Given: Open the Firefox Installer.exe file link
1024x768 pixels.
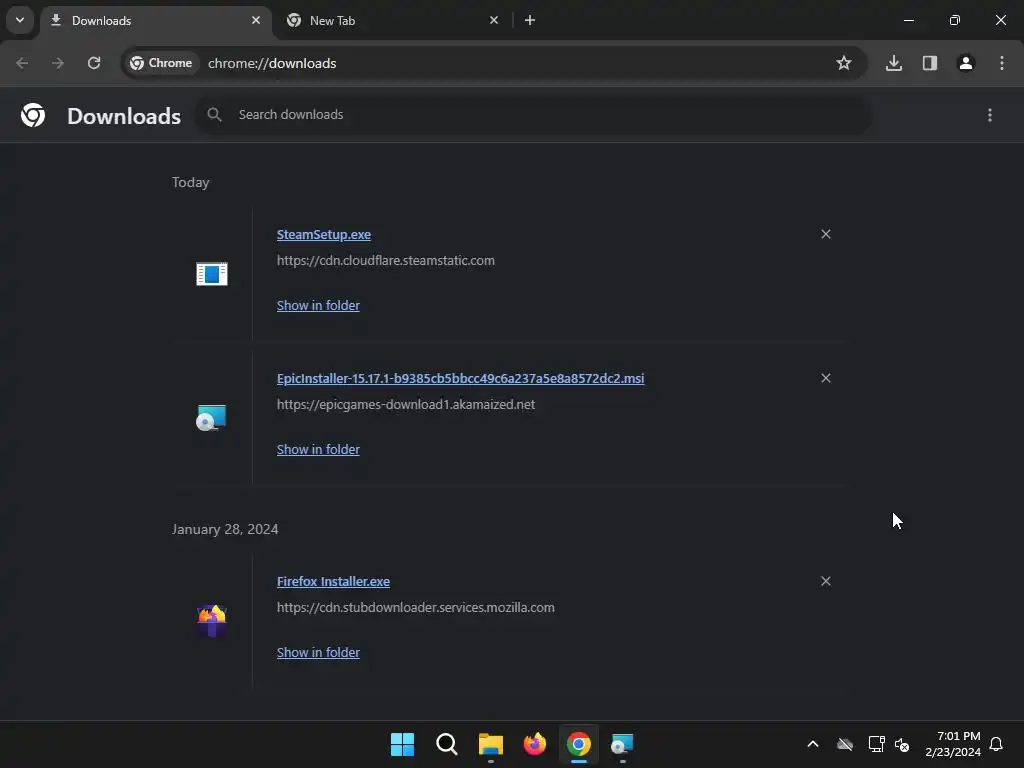Looking at the screenshot, I should 333,581.
